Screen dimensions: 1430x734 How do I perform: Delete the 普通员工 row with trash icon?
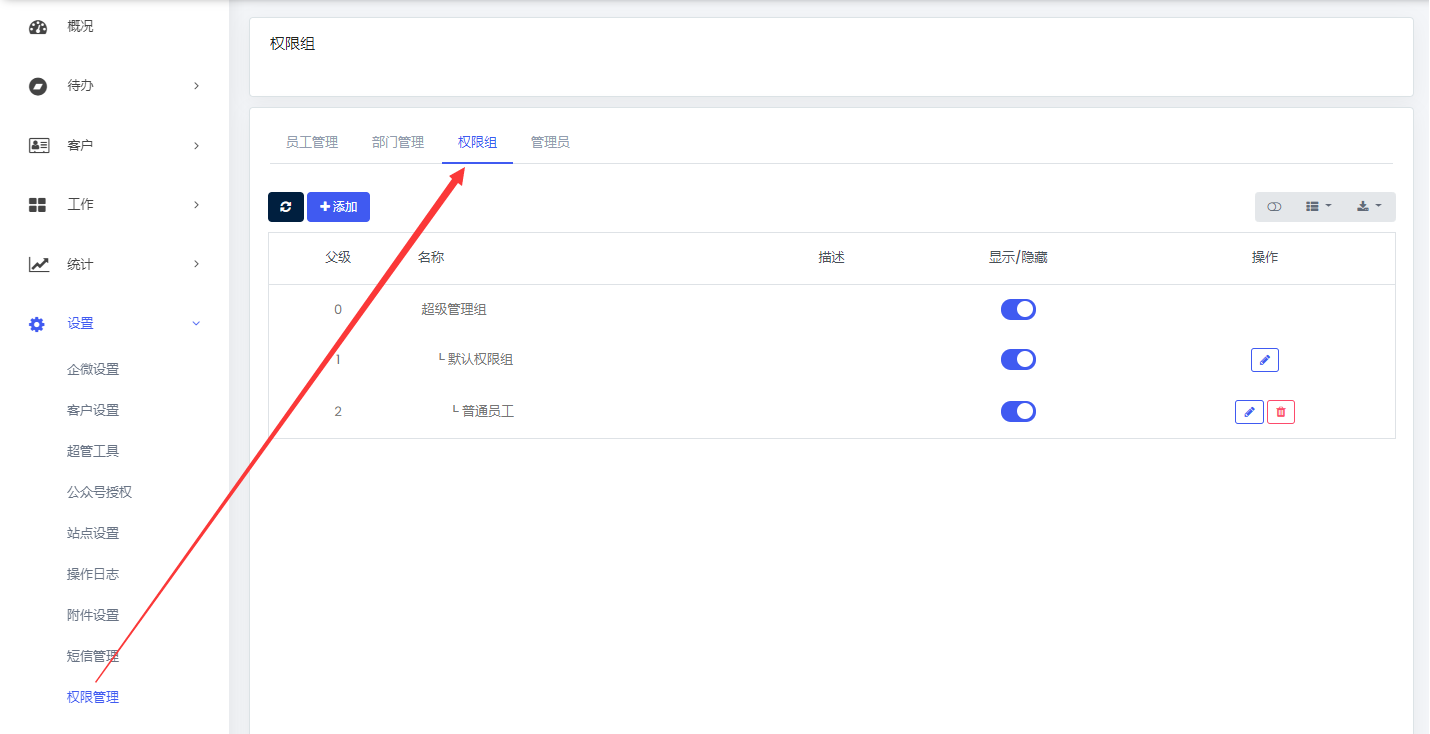tap(1281, 412)
